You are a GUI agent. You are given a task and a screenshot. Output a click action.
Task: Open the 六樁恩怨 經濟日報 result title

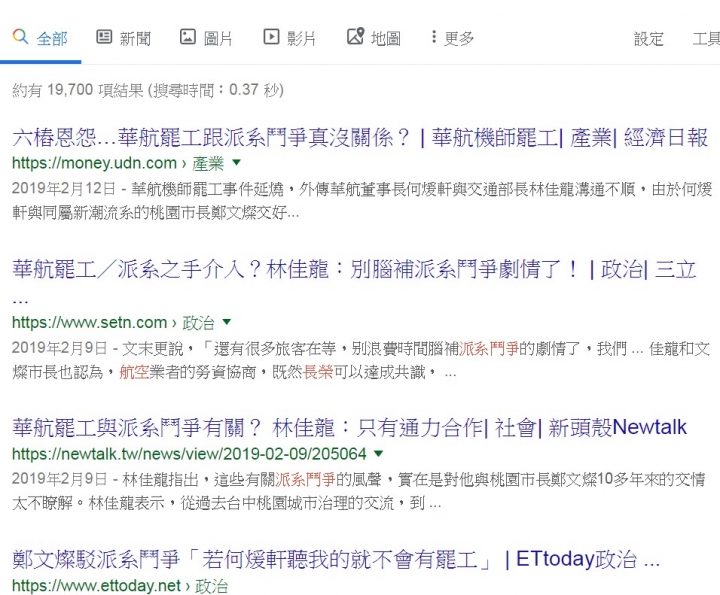click(360, 138)
